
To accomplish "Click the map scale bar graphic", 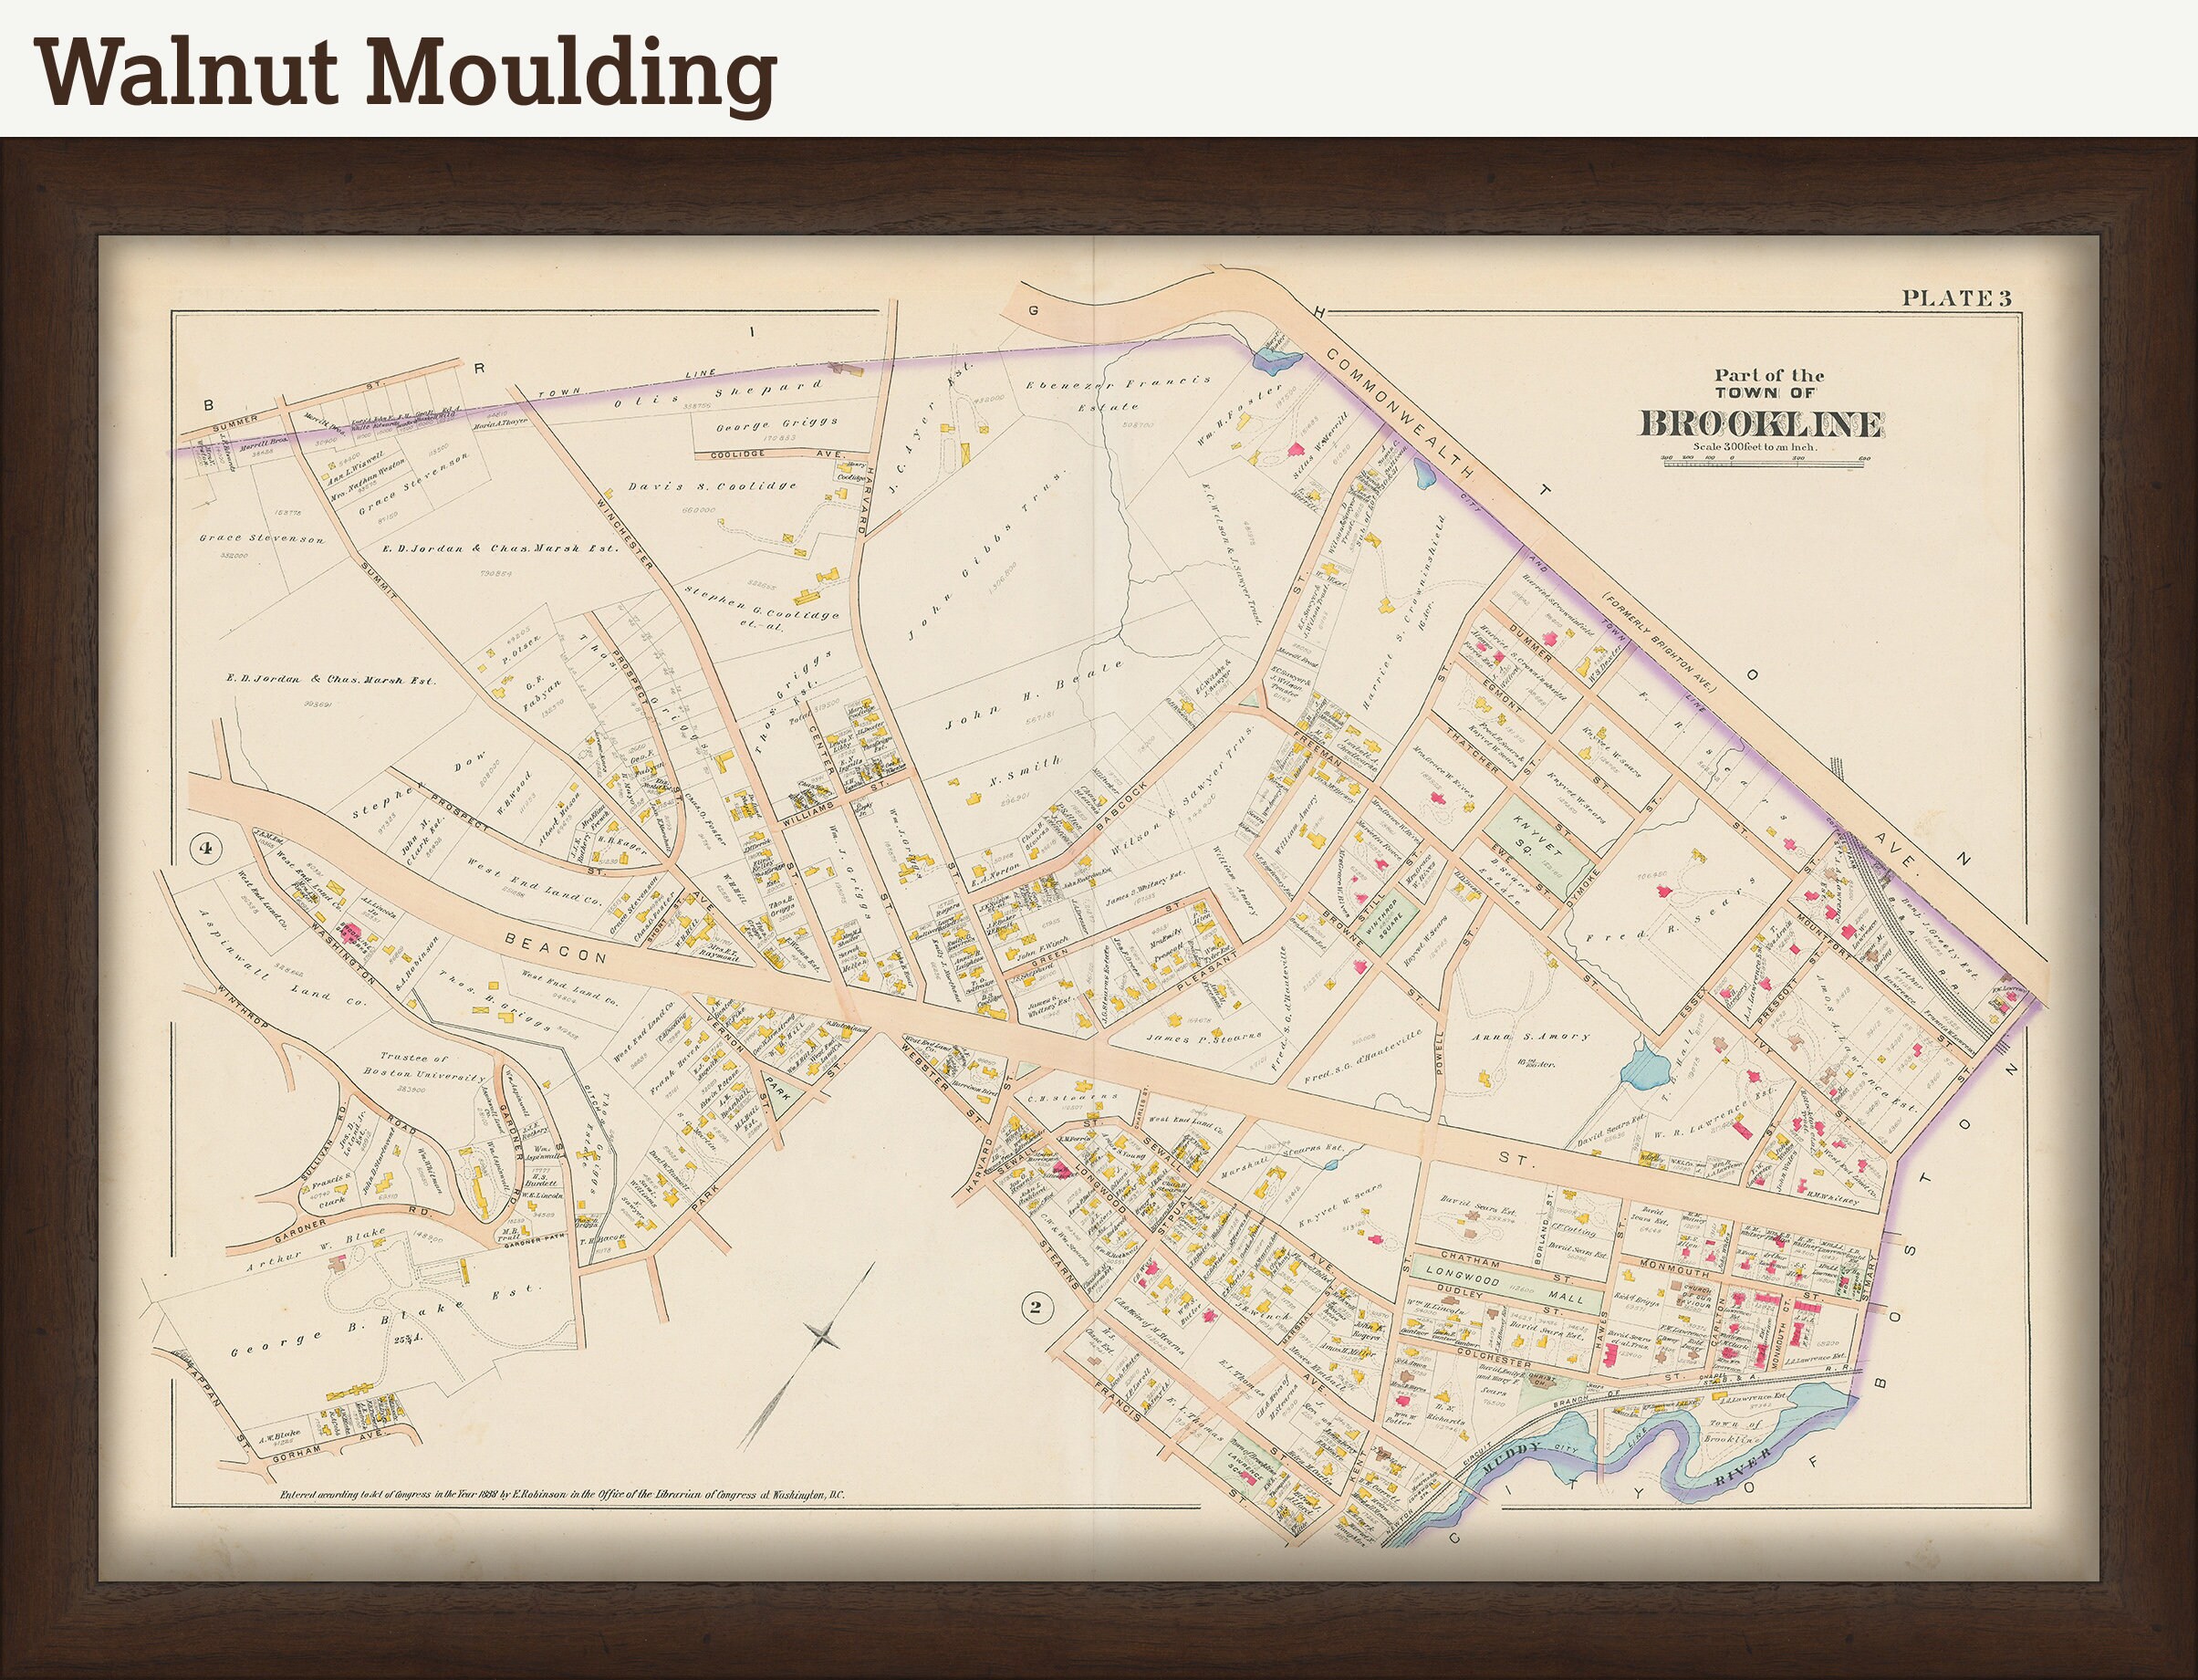I will (x=1765, y=461).
